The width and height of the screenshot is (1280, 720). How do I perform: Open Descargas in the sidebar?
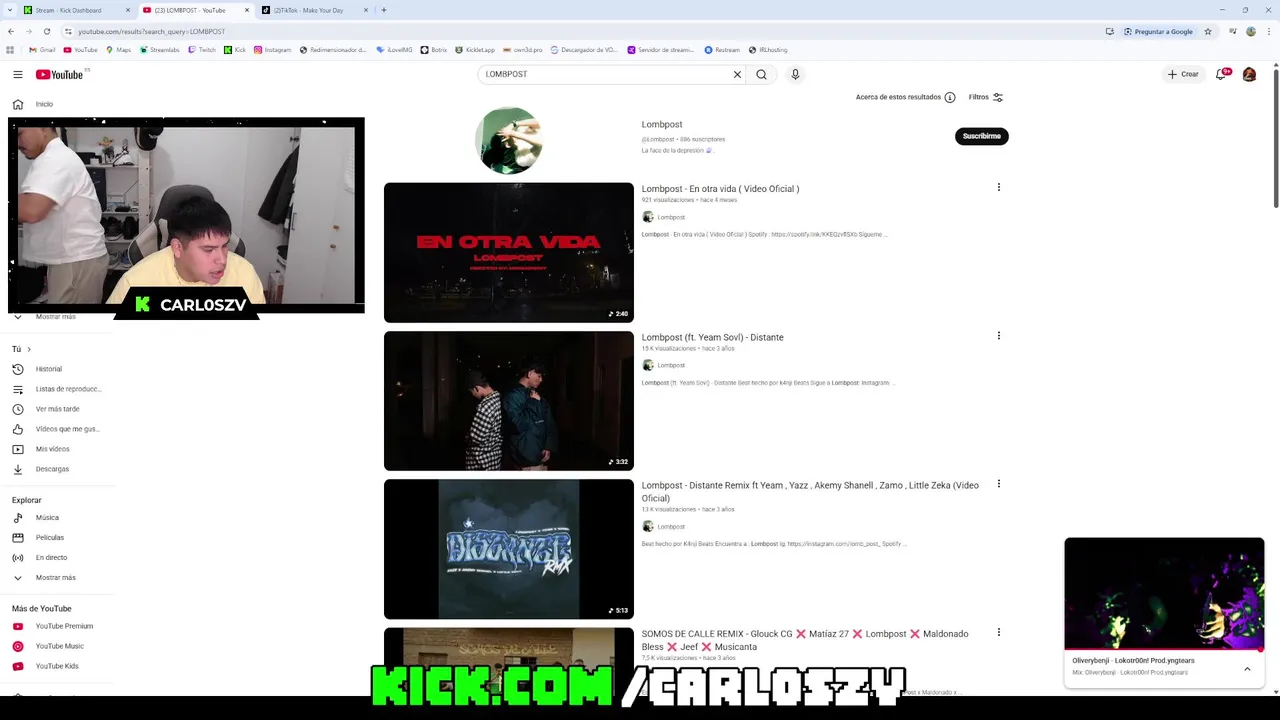[57, 469]
